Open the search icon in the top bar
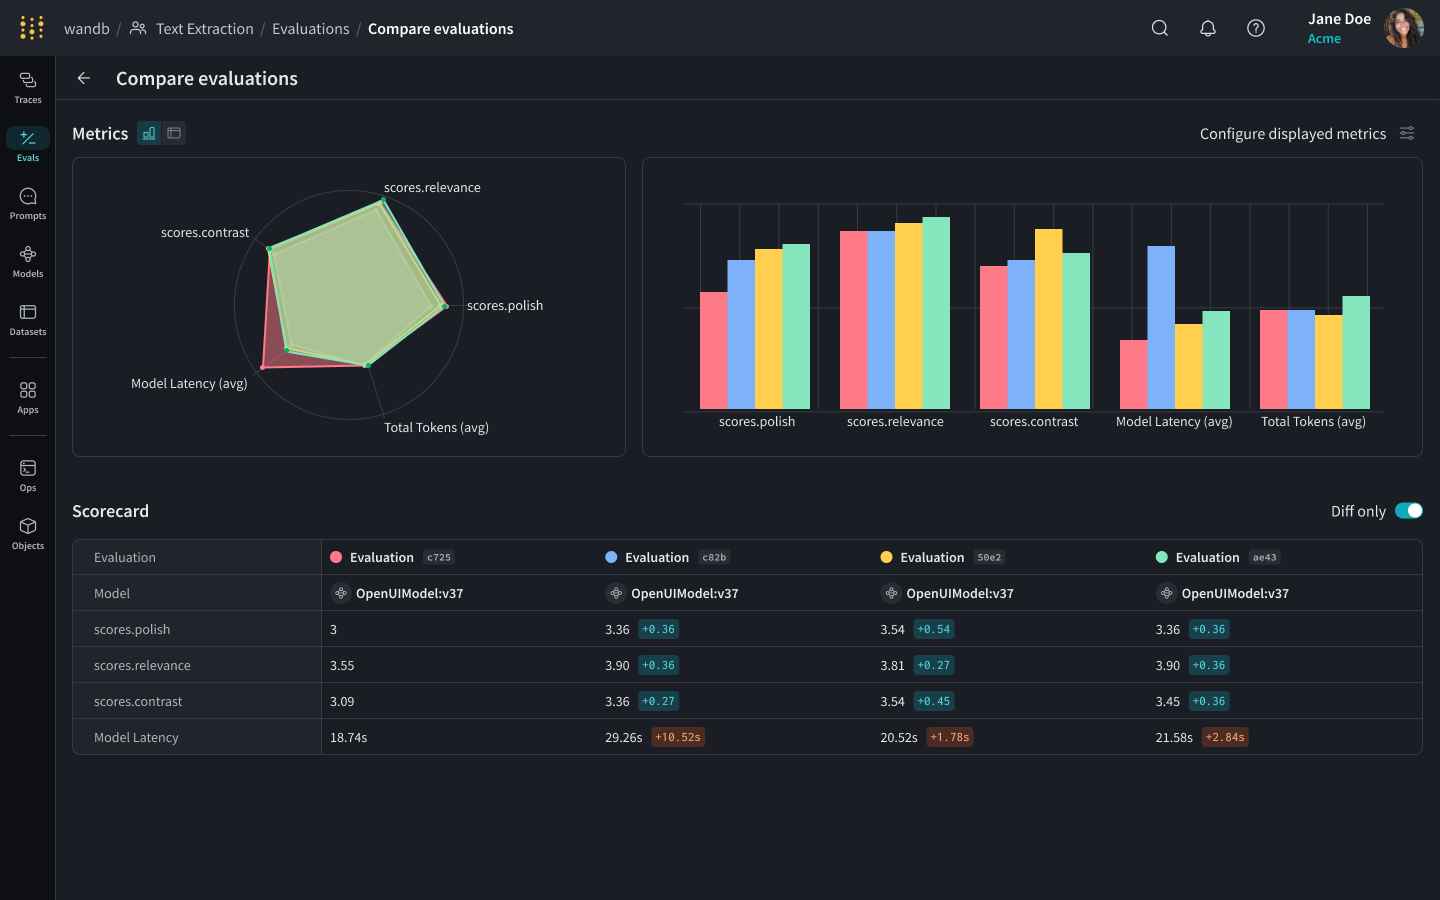This screenshot has width=1440, height=900. pyautogui.click(x=1159, y=28)
